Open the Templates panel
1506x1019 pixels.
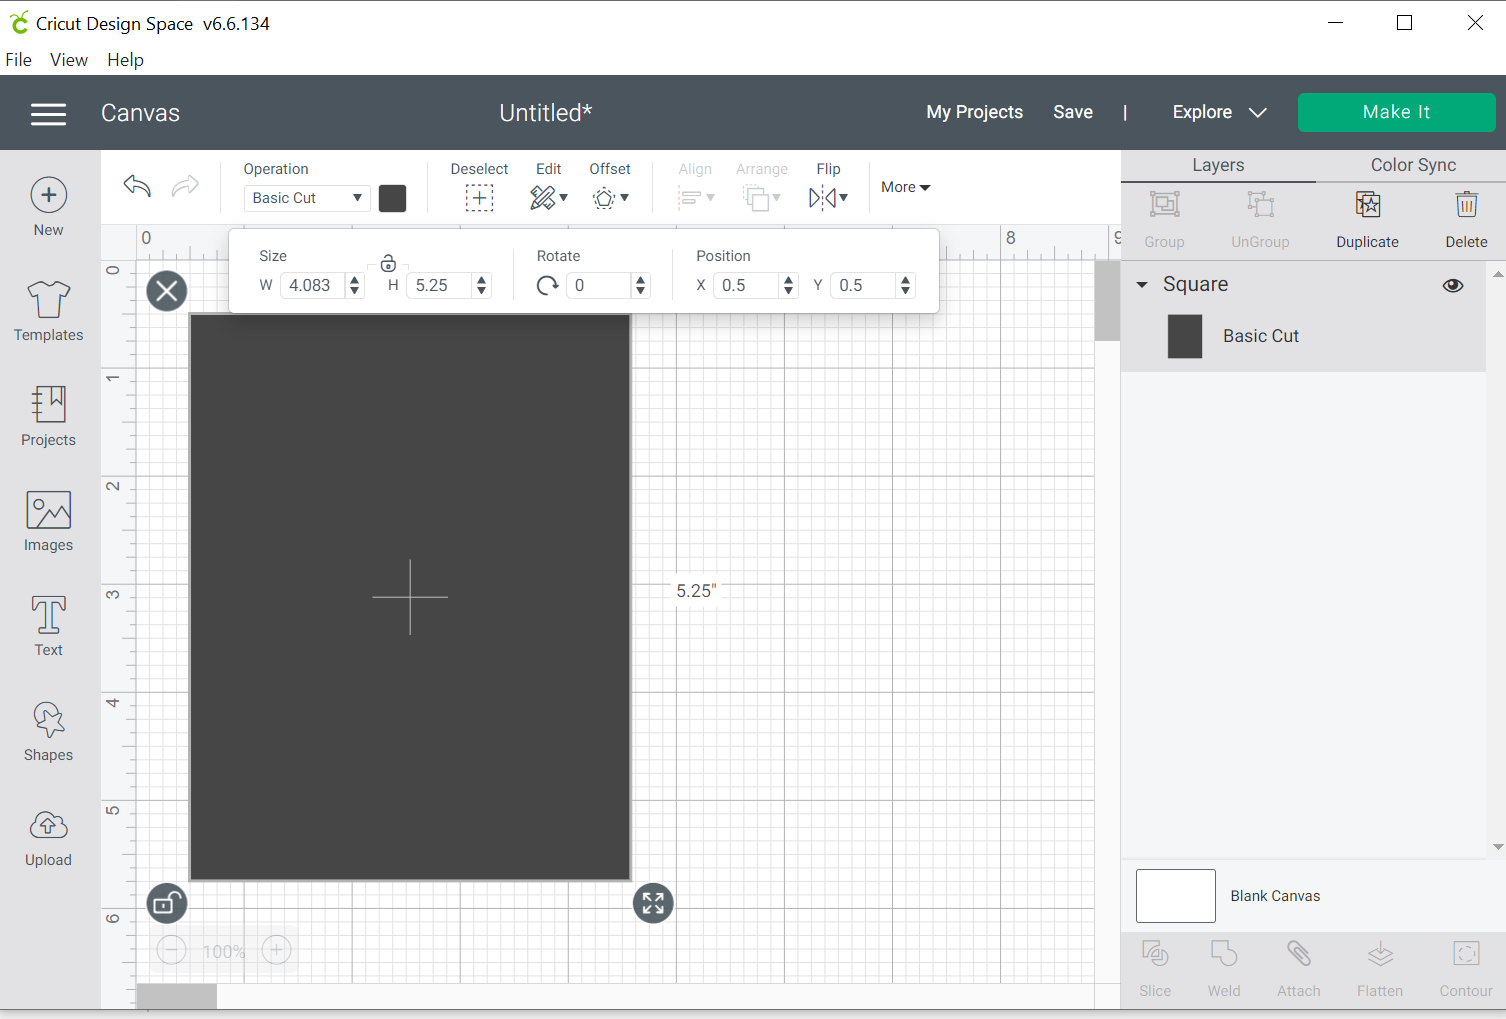click(x=48, y=311)
